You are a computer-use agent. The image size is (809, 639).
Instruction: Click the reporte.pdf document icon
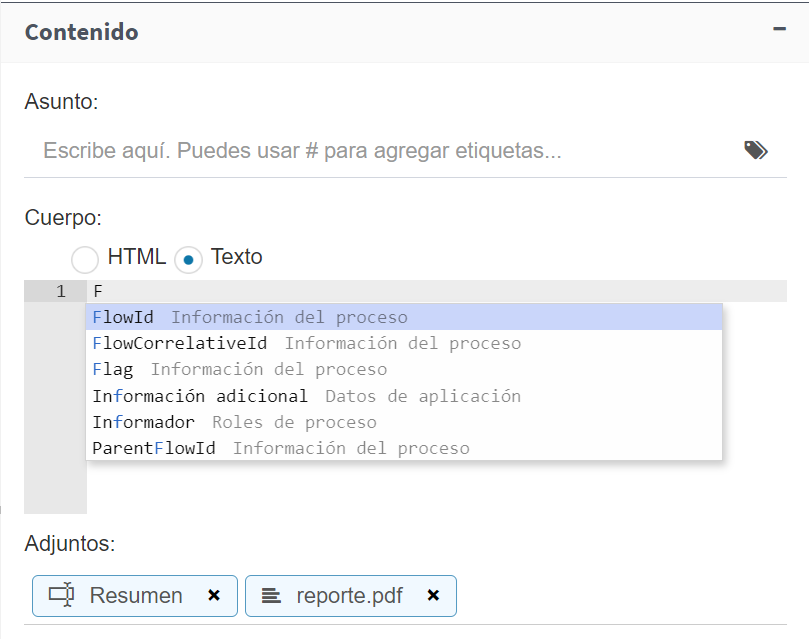271,596
